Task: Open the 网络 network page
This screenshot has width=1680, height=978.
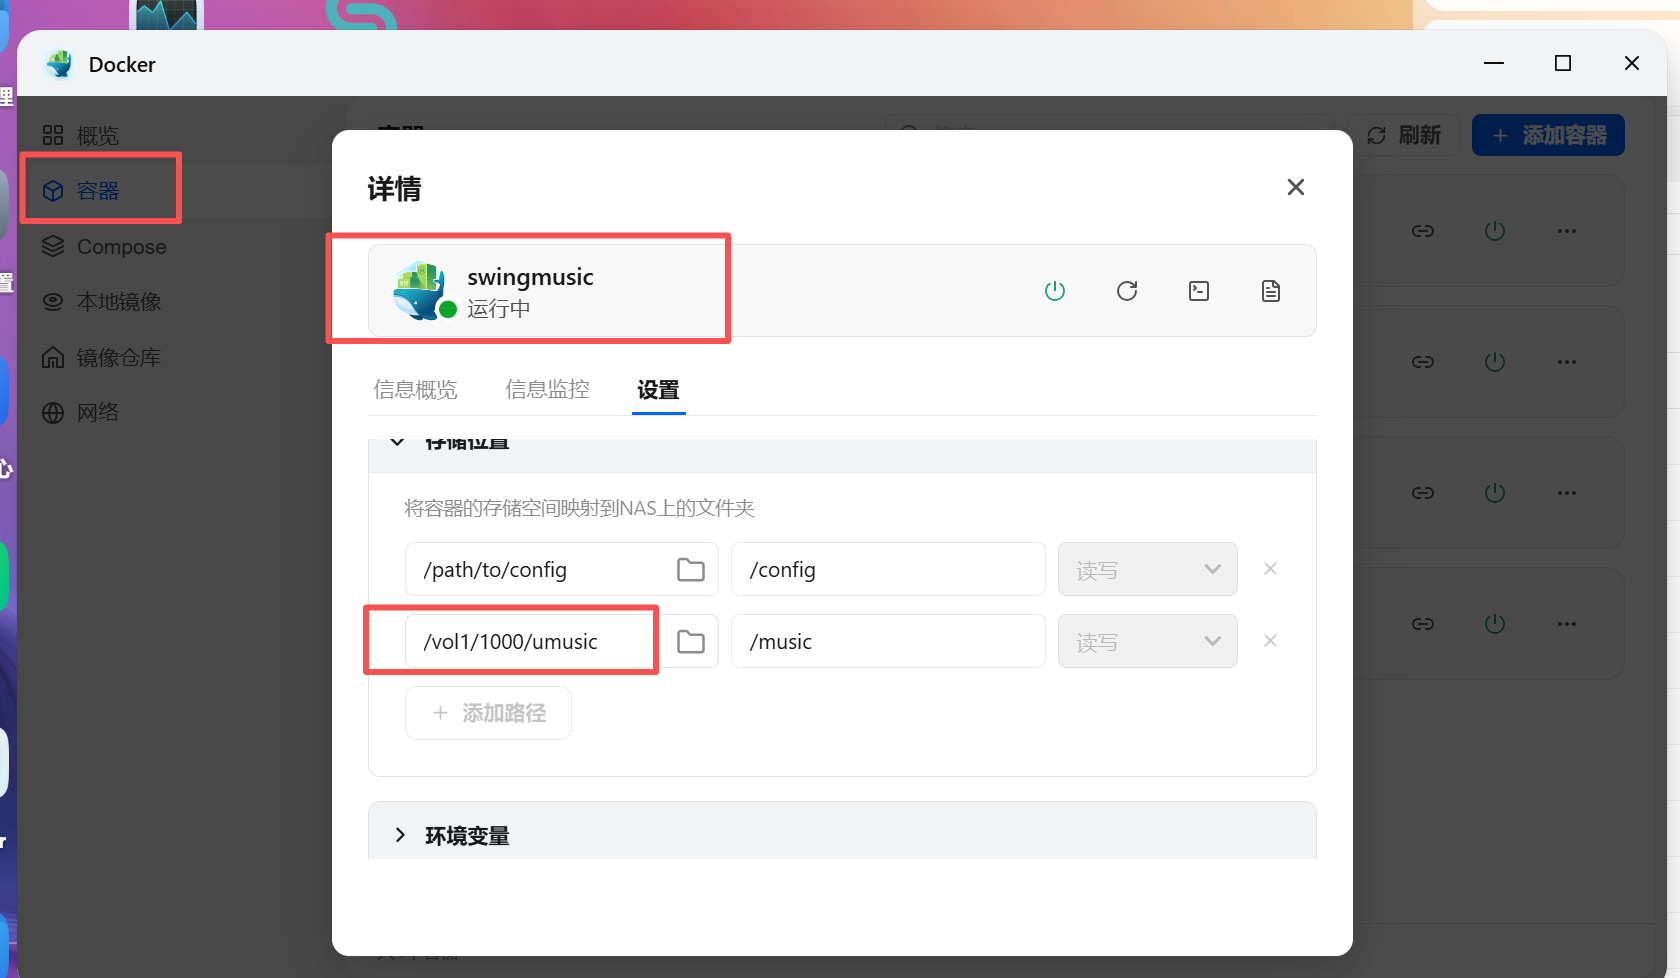Action: point(81,412)
